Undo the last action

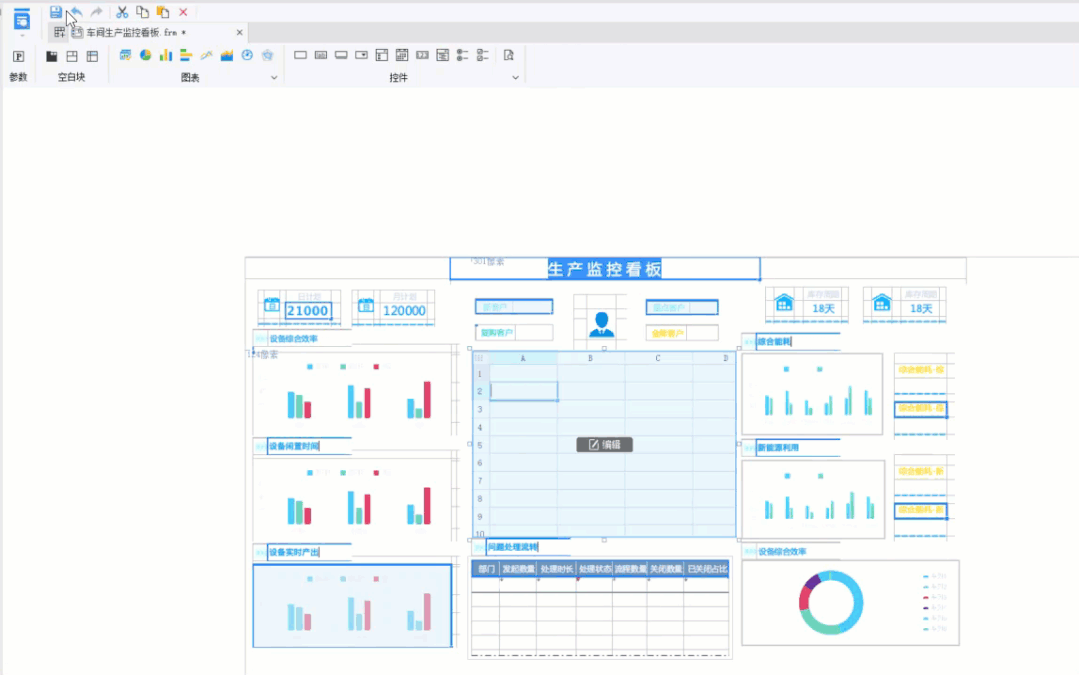pos(77,12)
